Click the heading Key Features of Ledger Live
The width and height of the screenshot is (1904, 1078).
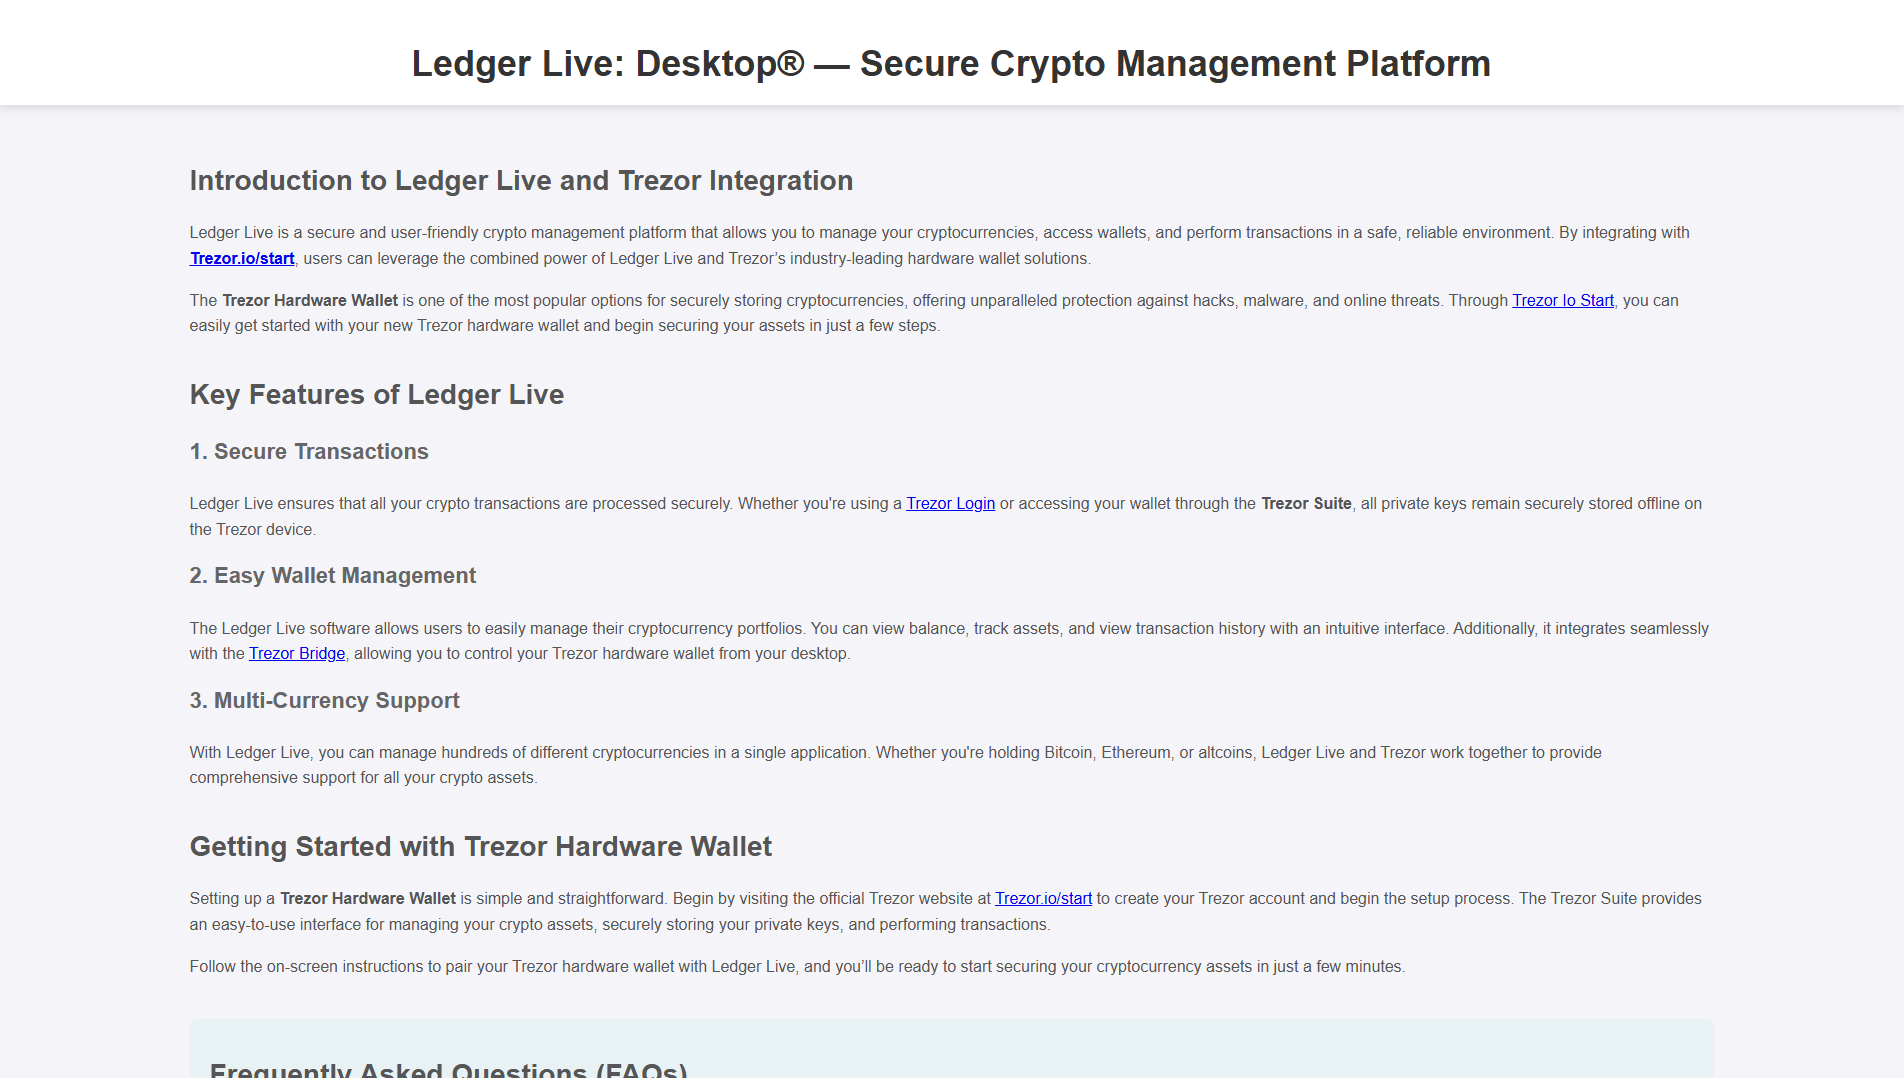[x=377, y=394]
